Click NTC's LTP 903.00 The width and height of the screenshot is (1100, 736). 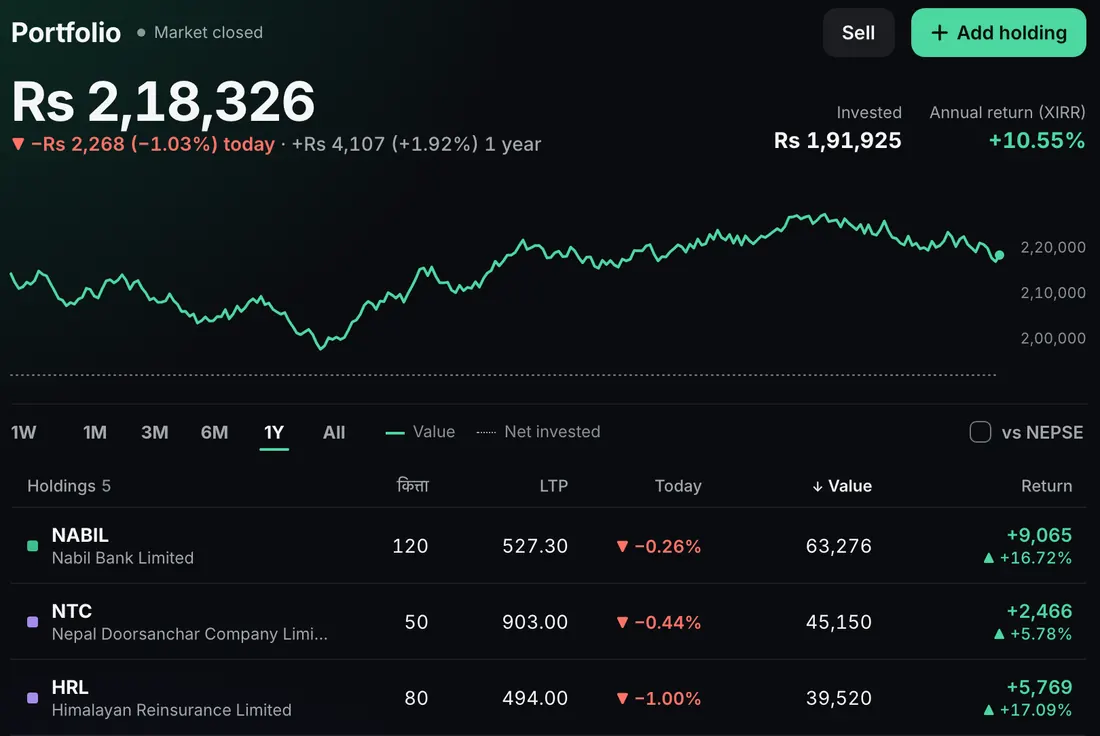(535, 622)
